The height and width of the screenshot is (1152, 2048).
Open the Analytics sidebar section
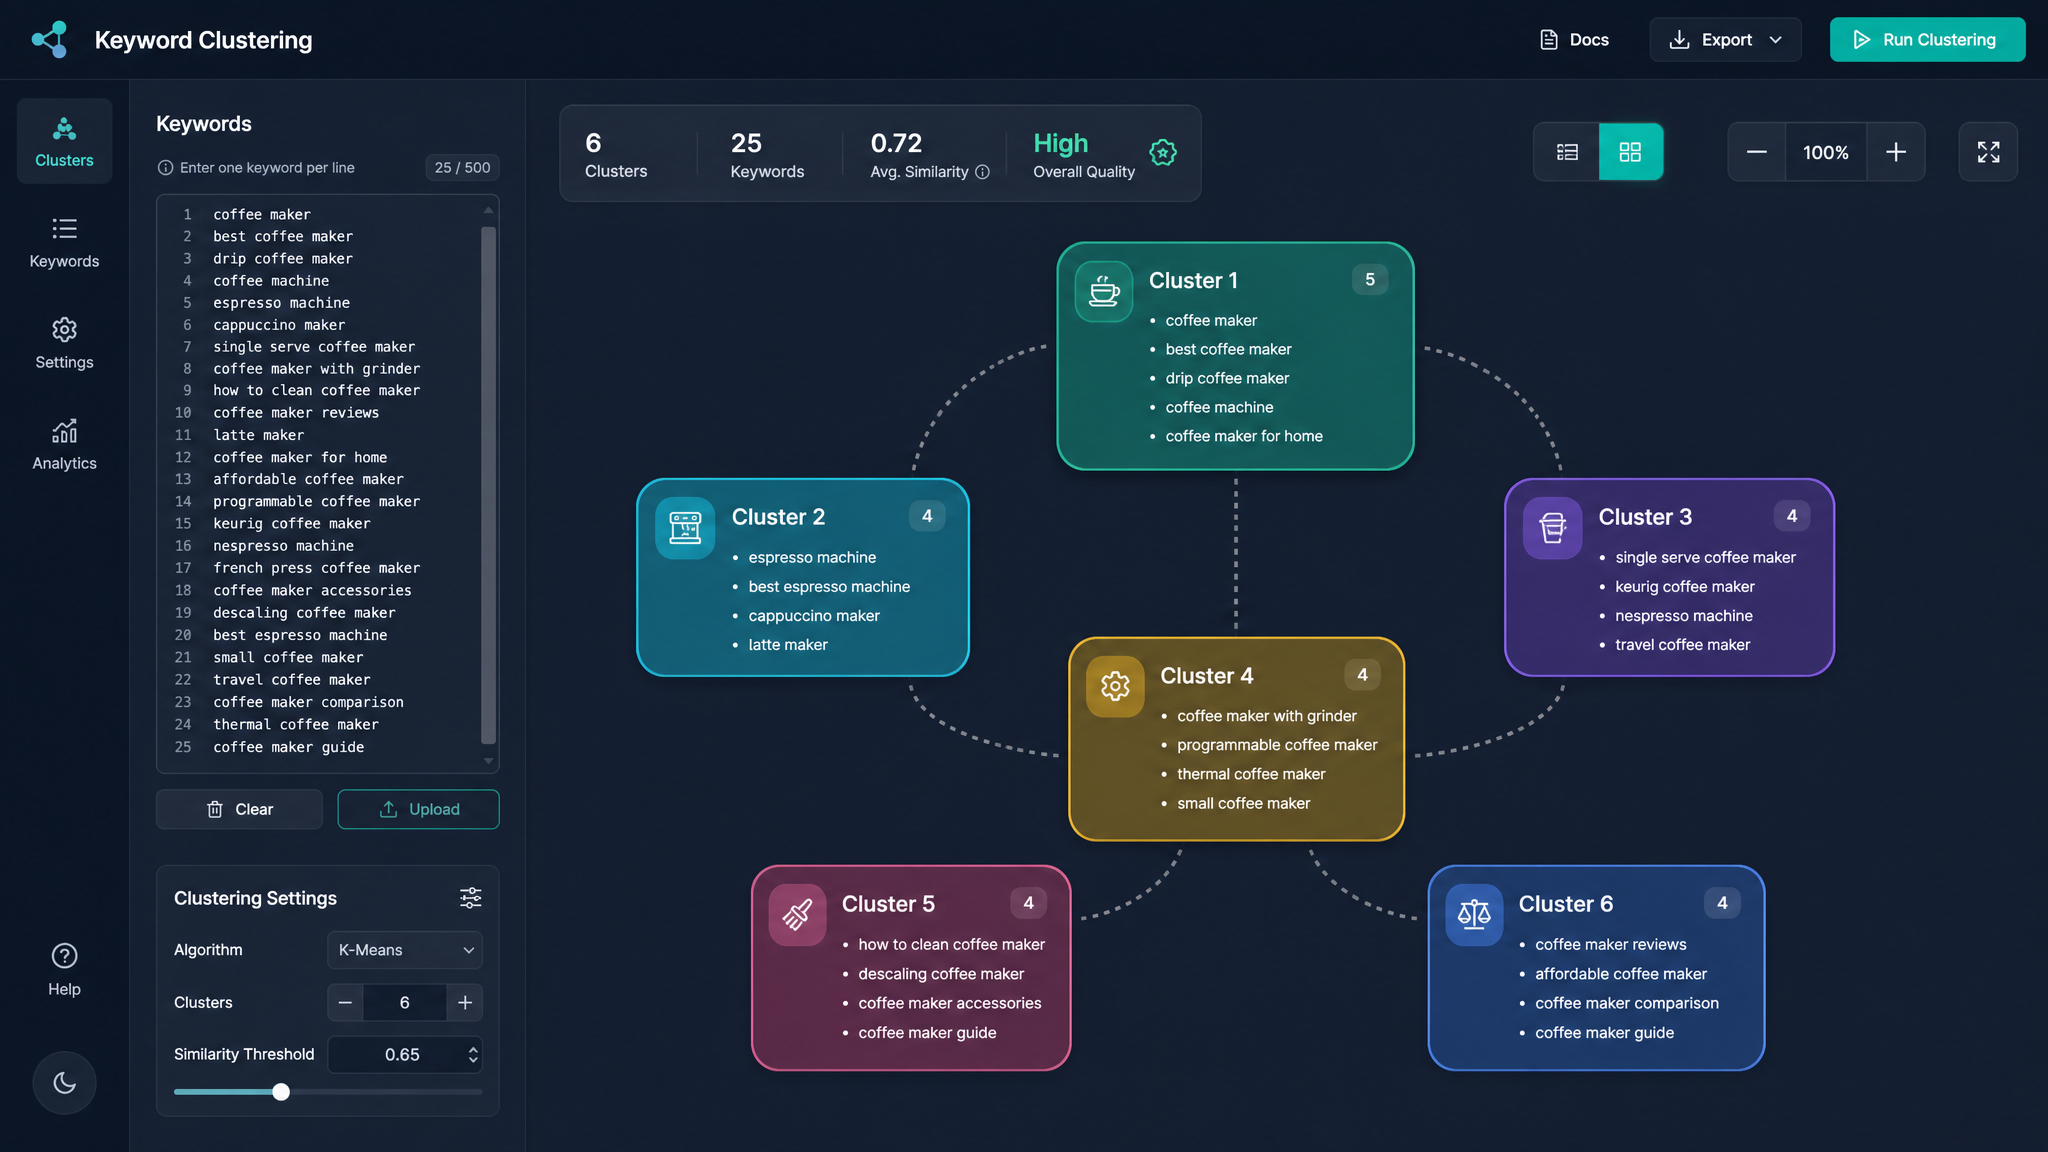pyautogui.click(x=64, y=444)
